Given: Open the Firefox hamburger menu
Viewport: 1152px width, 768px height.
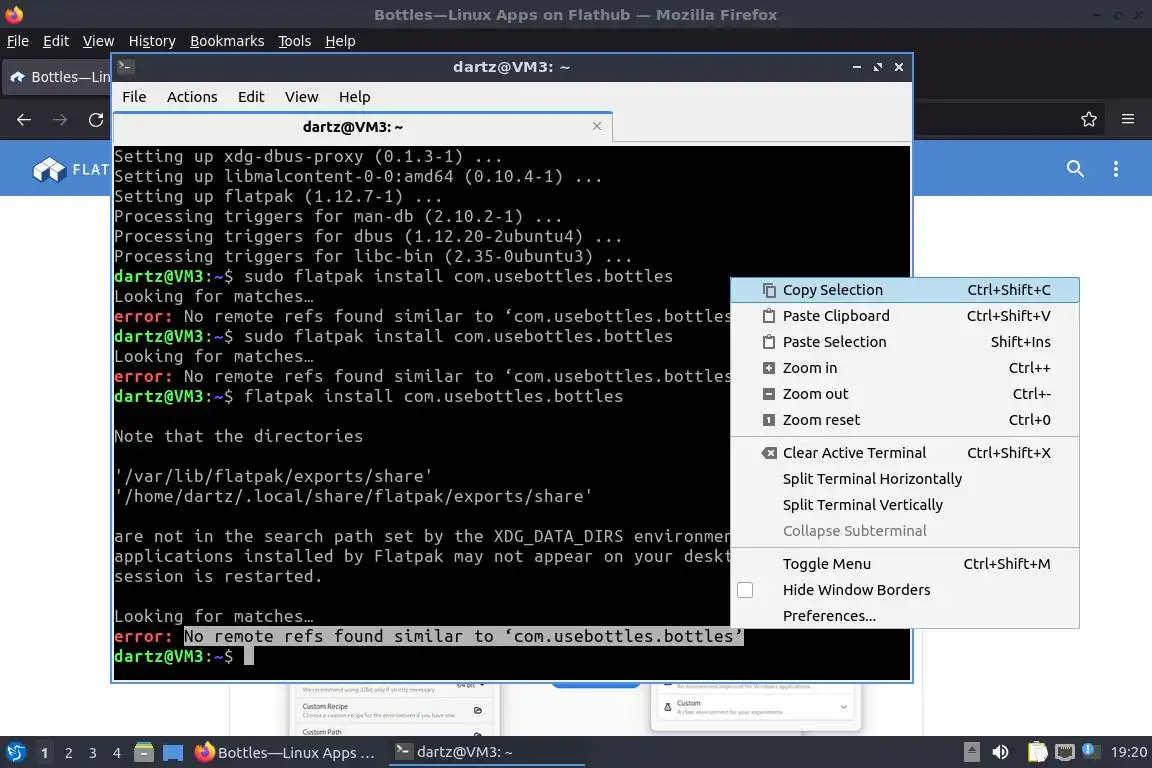Looking at the screenshot, I should [1128, 119].
